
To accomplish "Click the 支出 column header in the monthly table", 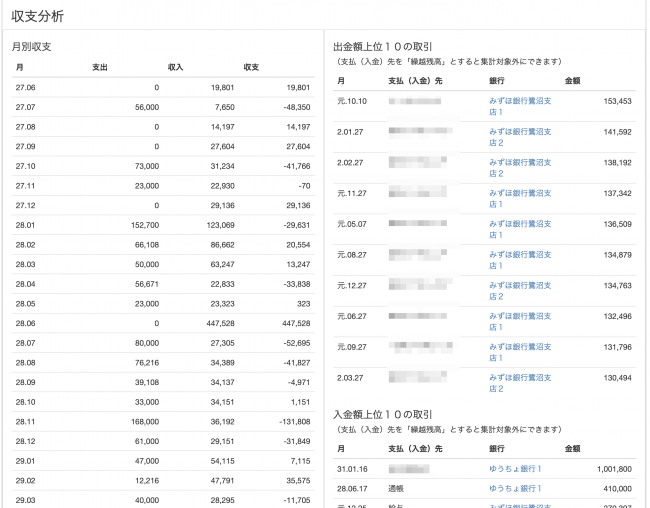I will (x=100, y=67).
